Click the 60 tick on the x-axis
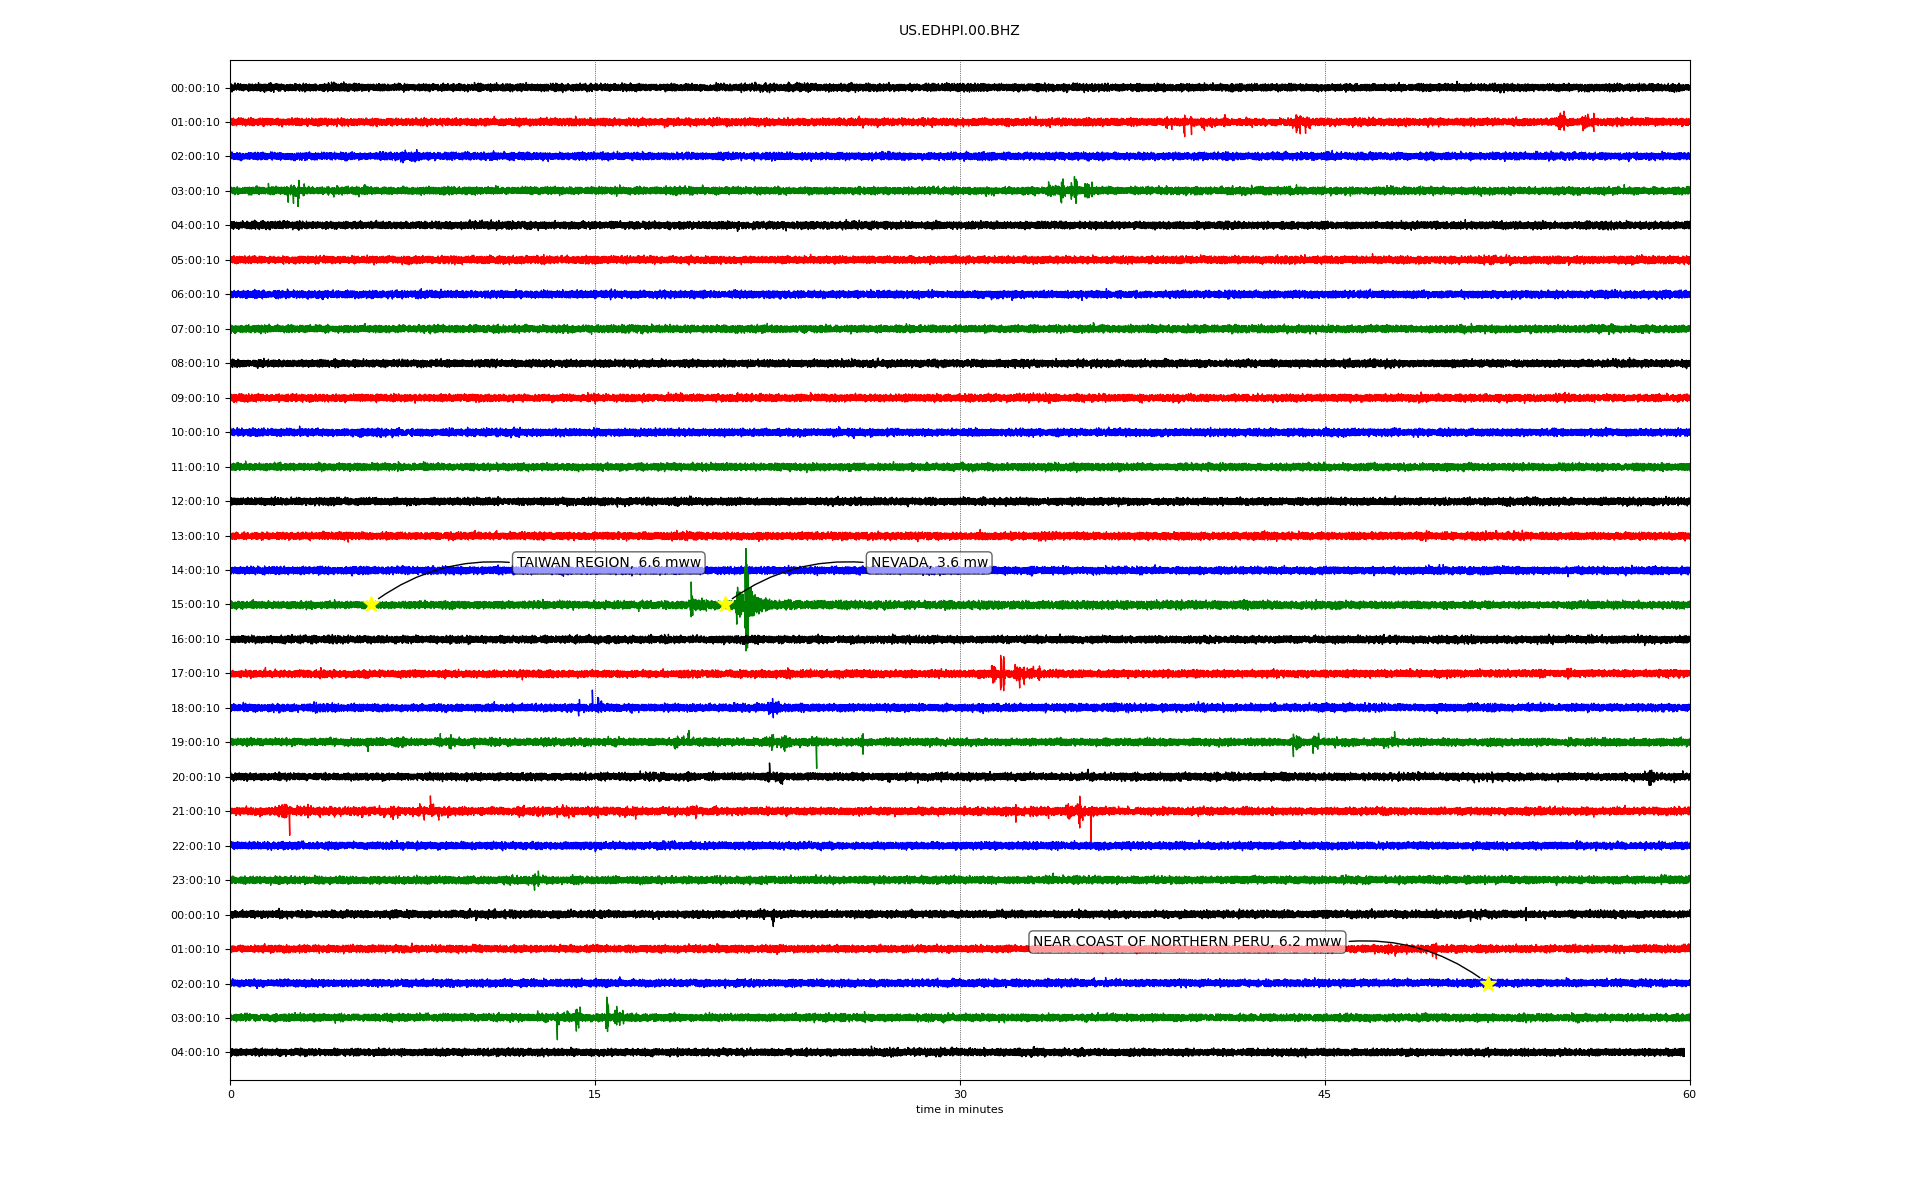 point(1689,1094)
